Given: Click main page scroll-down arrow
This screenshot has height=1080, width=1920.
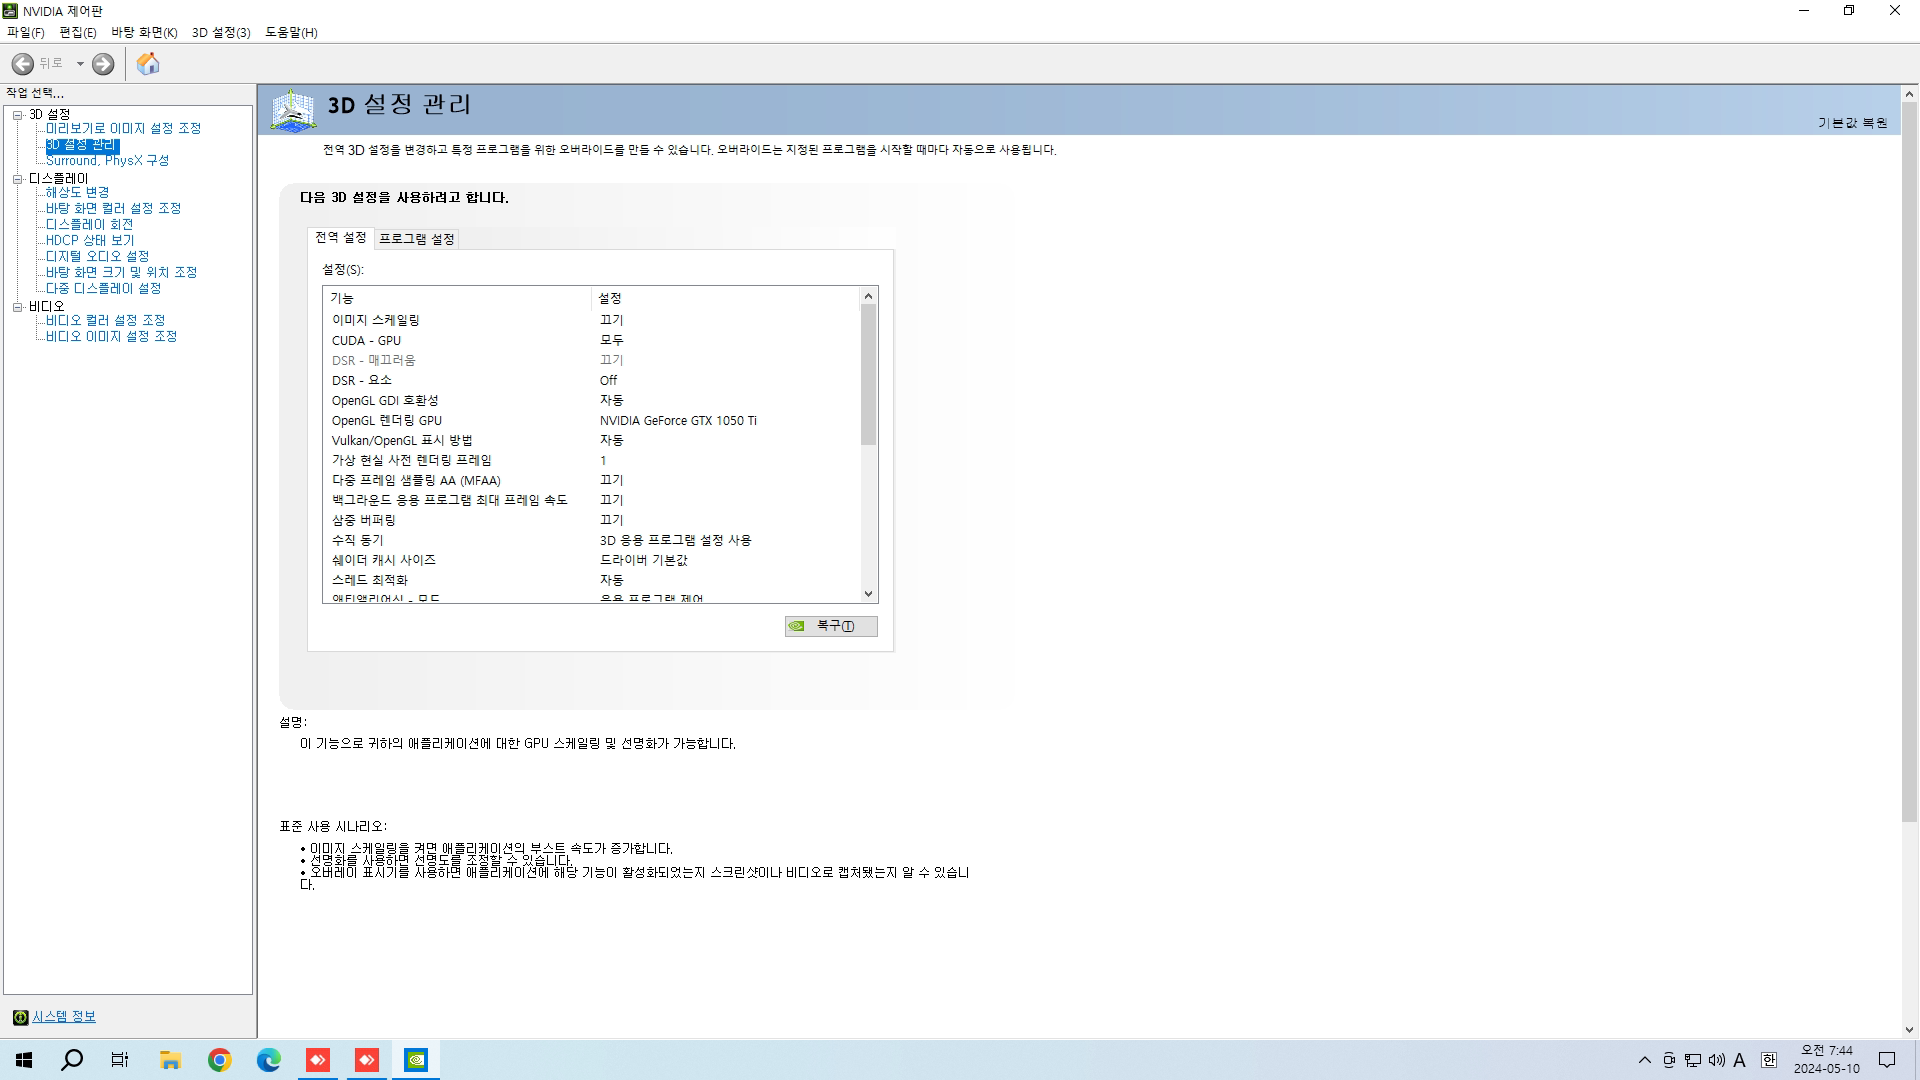Looking at the screenshot, I should click(x=1909, y=1030).
